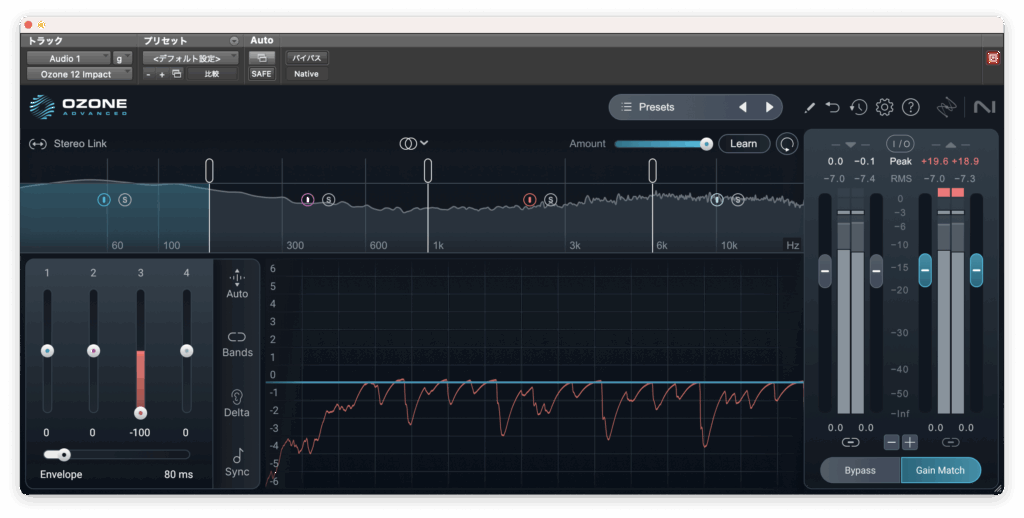Viewport: 1024px width, 518px height.
Task: Open the help question mark icon
Action: (x=910, y=107)
